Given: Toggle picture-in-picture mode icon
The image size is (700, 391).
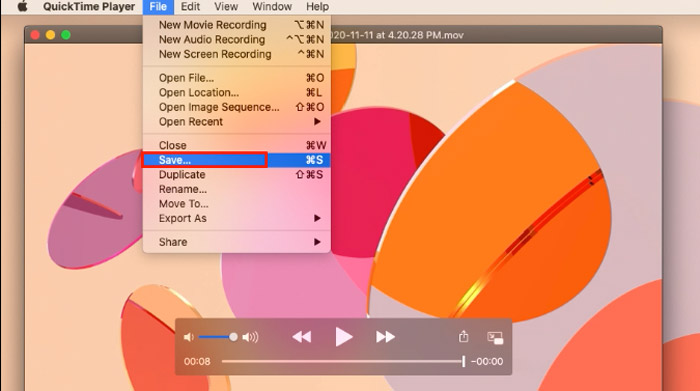Looking at the screenshot, I should [x=495, y=338].
